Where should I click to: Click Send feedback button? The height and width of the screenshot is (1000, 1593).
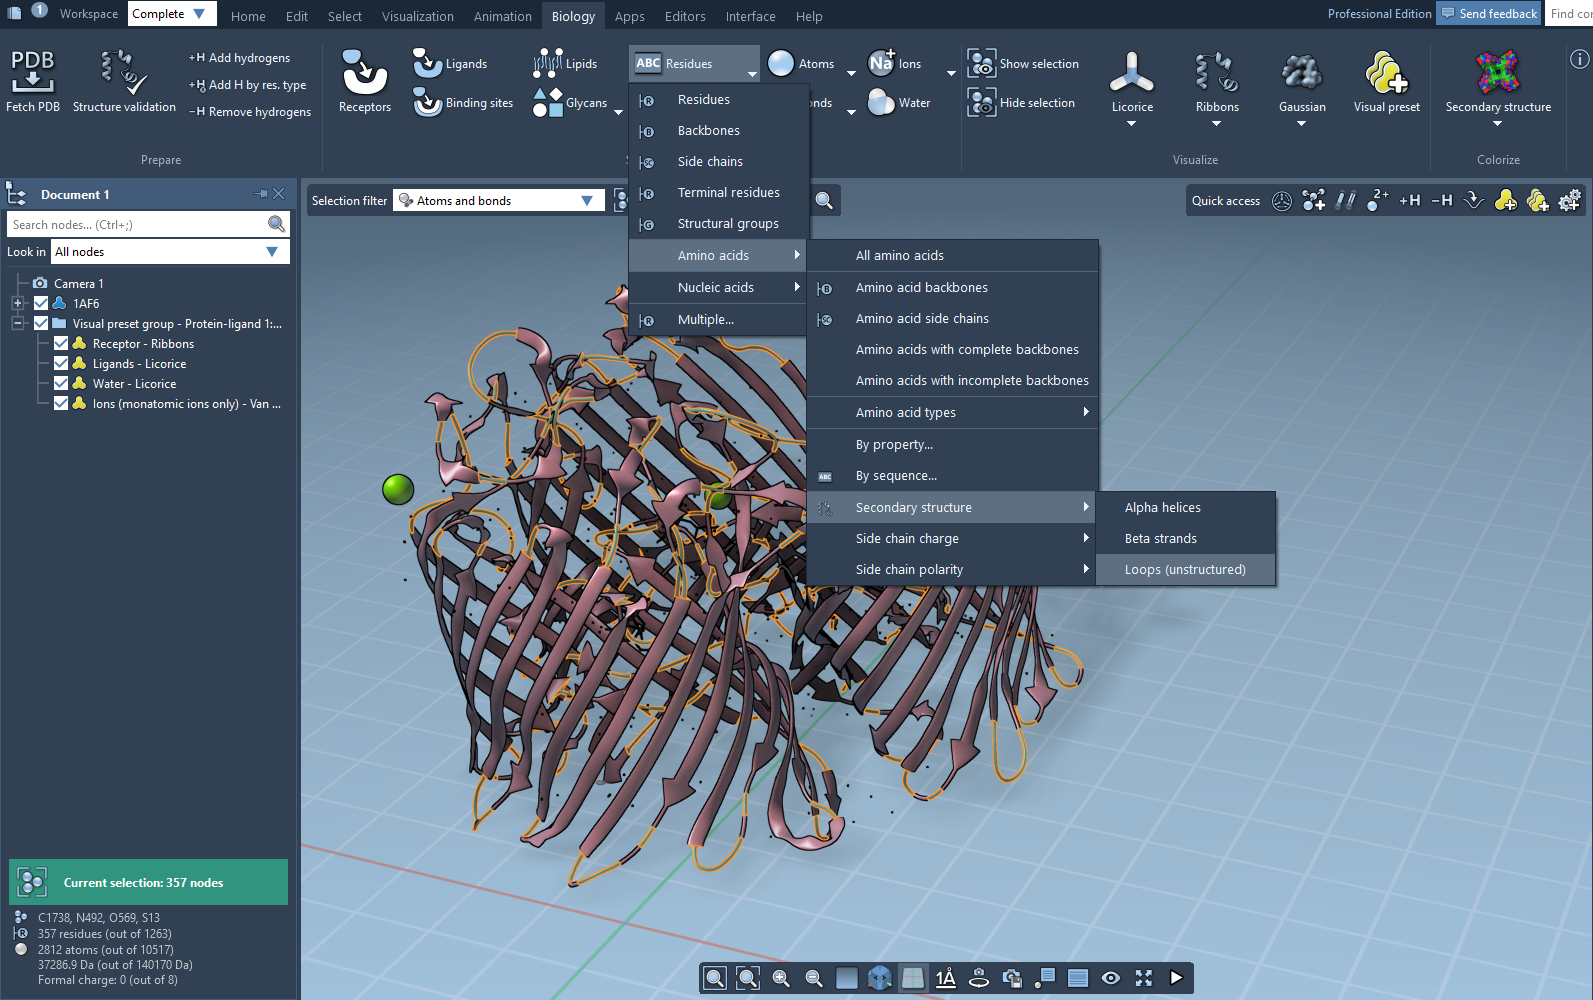coord(1489,13)
